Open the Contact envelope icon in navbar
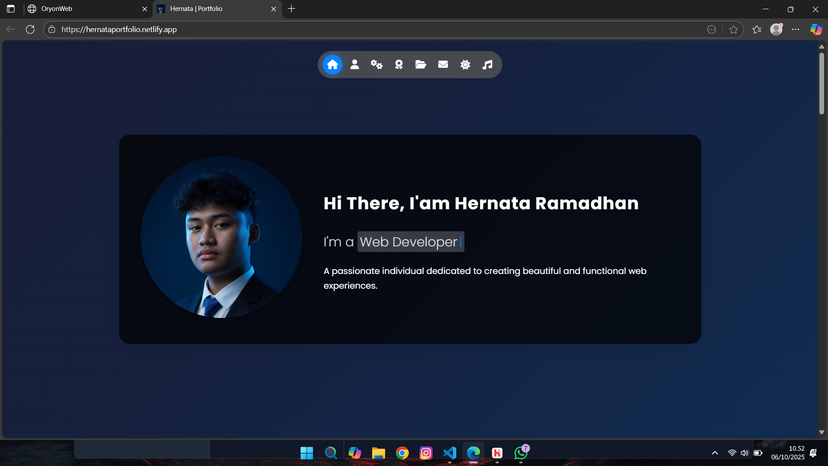 pos(443,64)
